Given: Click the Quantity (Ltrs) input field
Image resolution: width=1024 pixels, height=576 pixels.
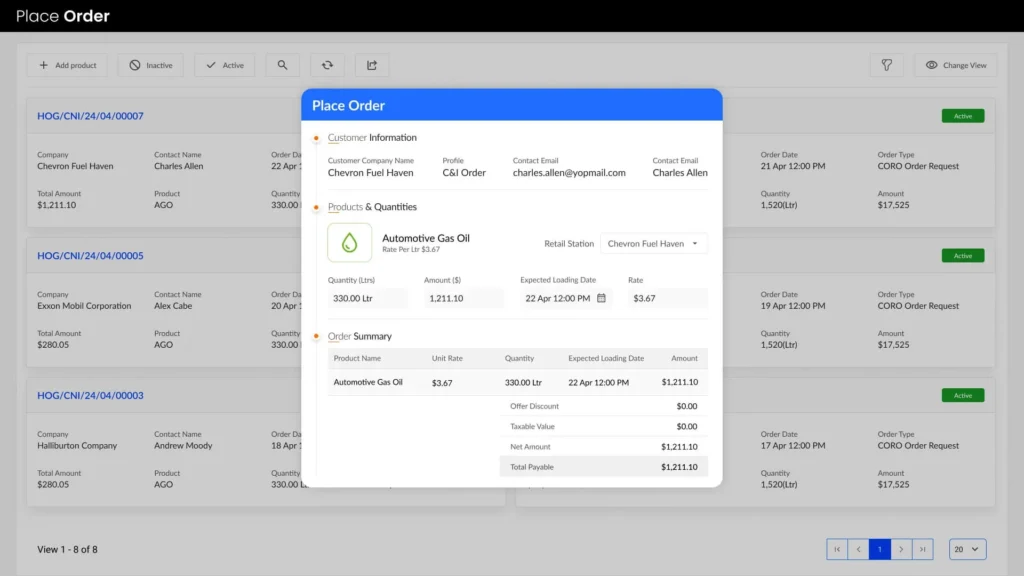Looking at the screenshot, I should coord(367,298).
